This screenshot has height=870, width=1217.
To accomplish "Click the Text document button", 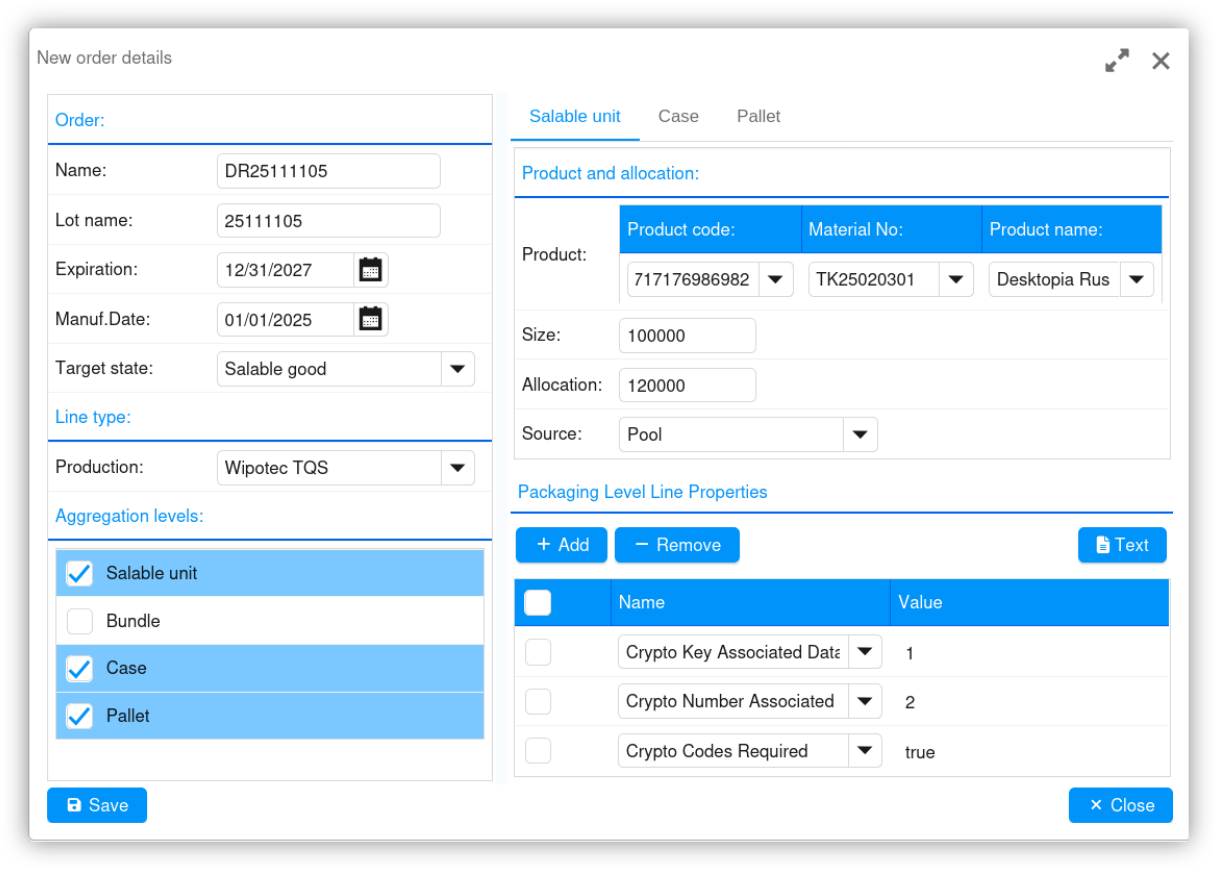I will (x=1121, y=545).
